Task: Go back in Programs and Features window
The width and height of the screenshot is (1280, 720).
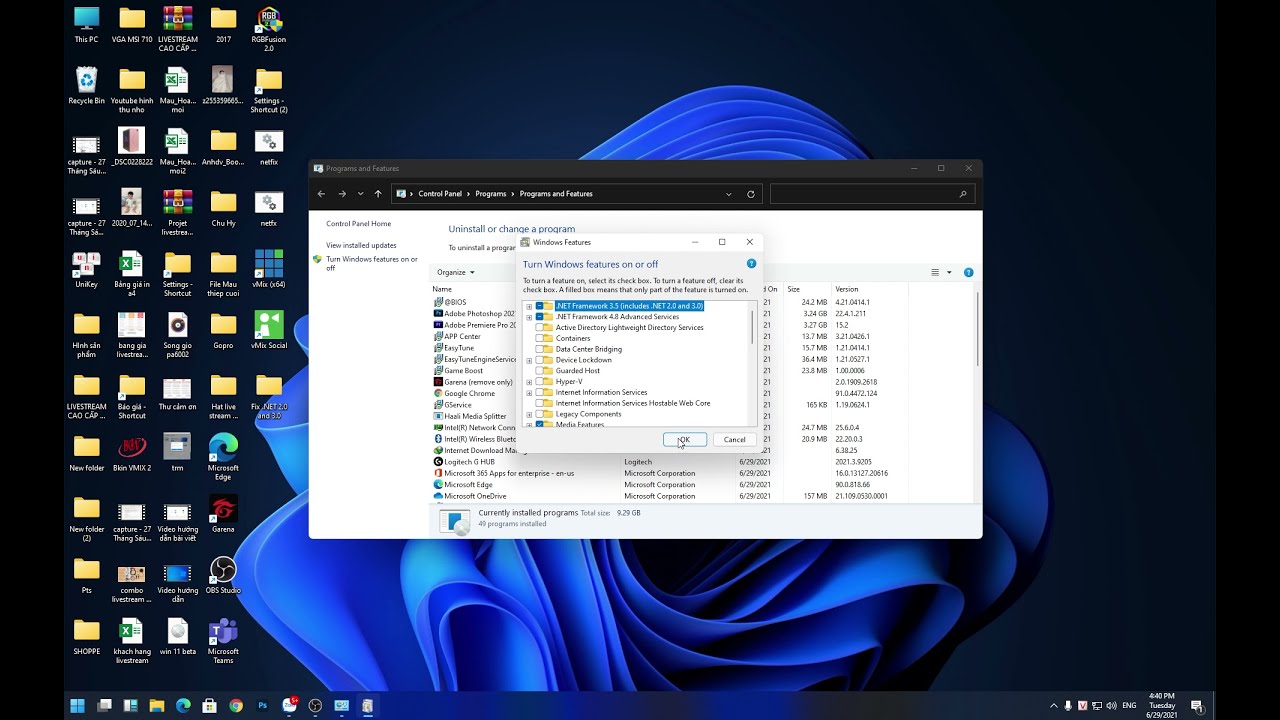Action: tap(321, 194)
